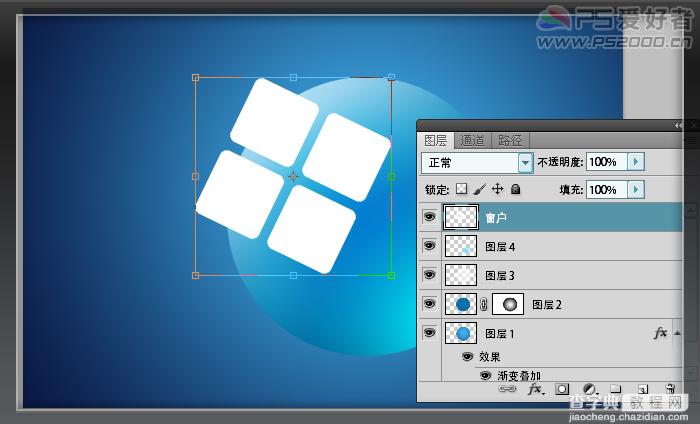The height and width of the screenshot is (424, 700).
Task: Open the add layer style fx button
Action: click(535, 389)
